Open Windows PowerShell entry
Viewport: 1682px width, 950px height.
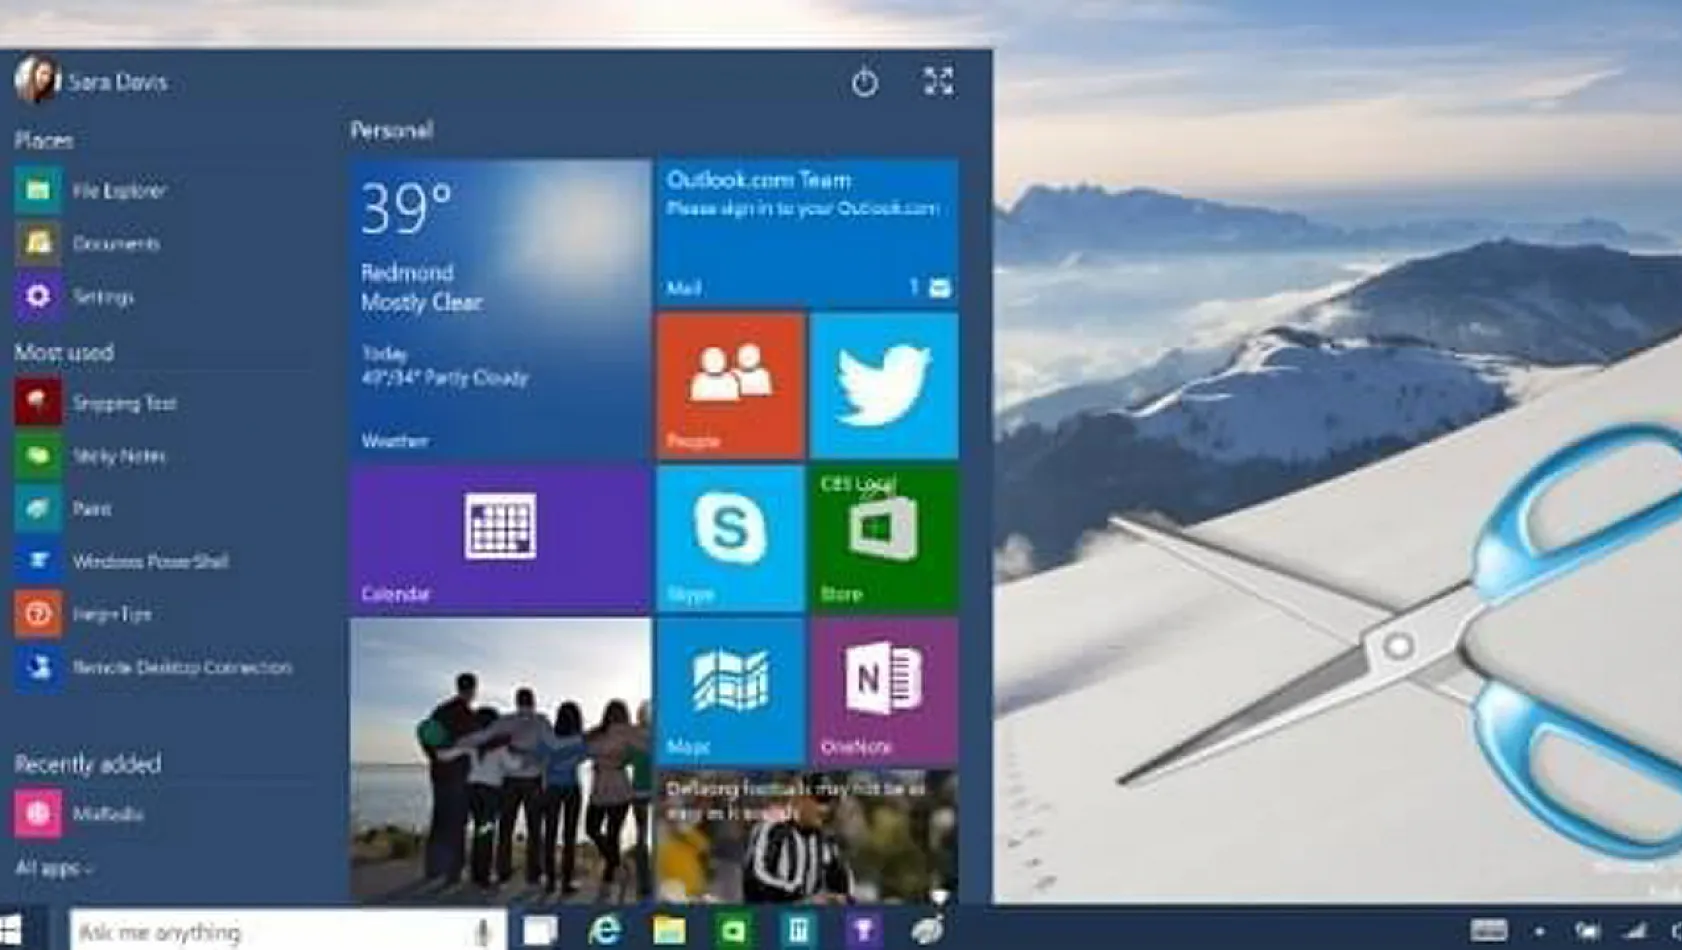click(122, 561)
